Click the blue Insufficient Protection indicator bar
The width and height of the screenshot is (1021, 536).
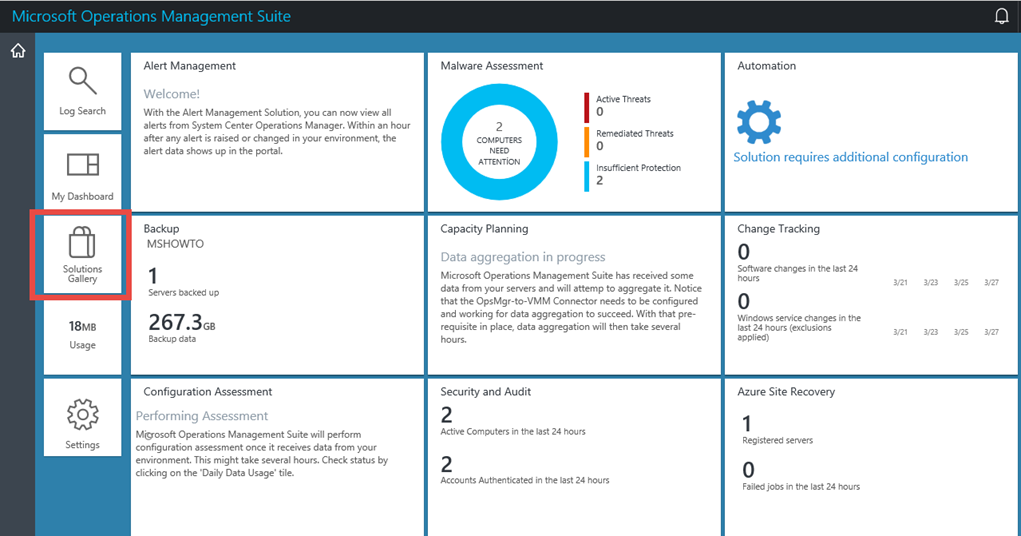pos(586,176)
